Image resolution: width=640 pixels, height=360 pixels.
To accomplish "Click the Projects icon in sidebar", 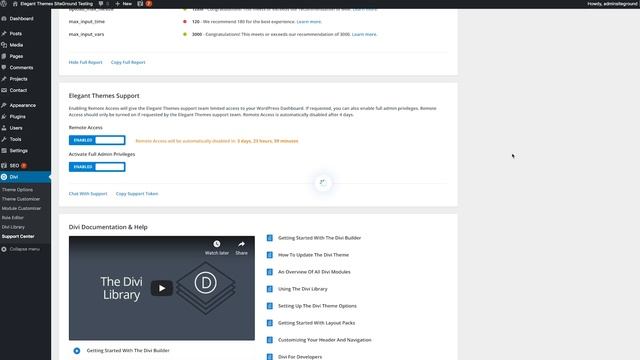I will (x=4, y=79).
